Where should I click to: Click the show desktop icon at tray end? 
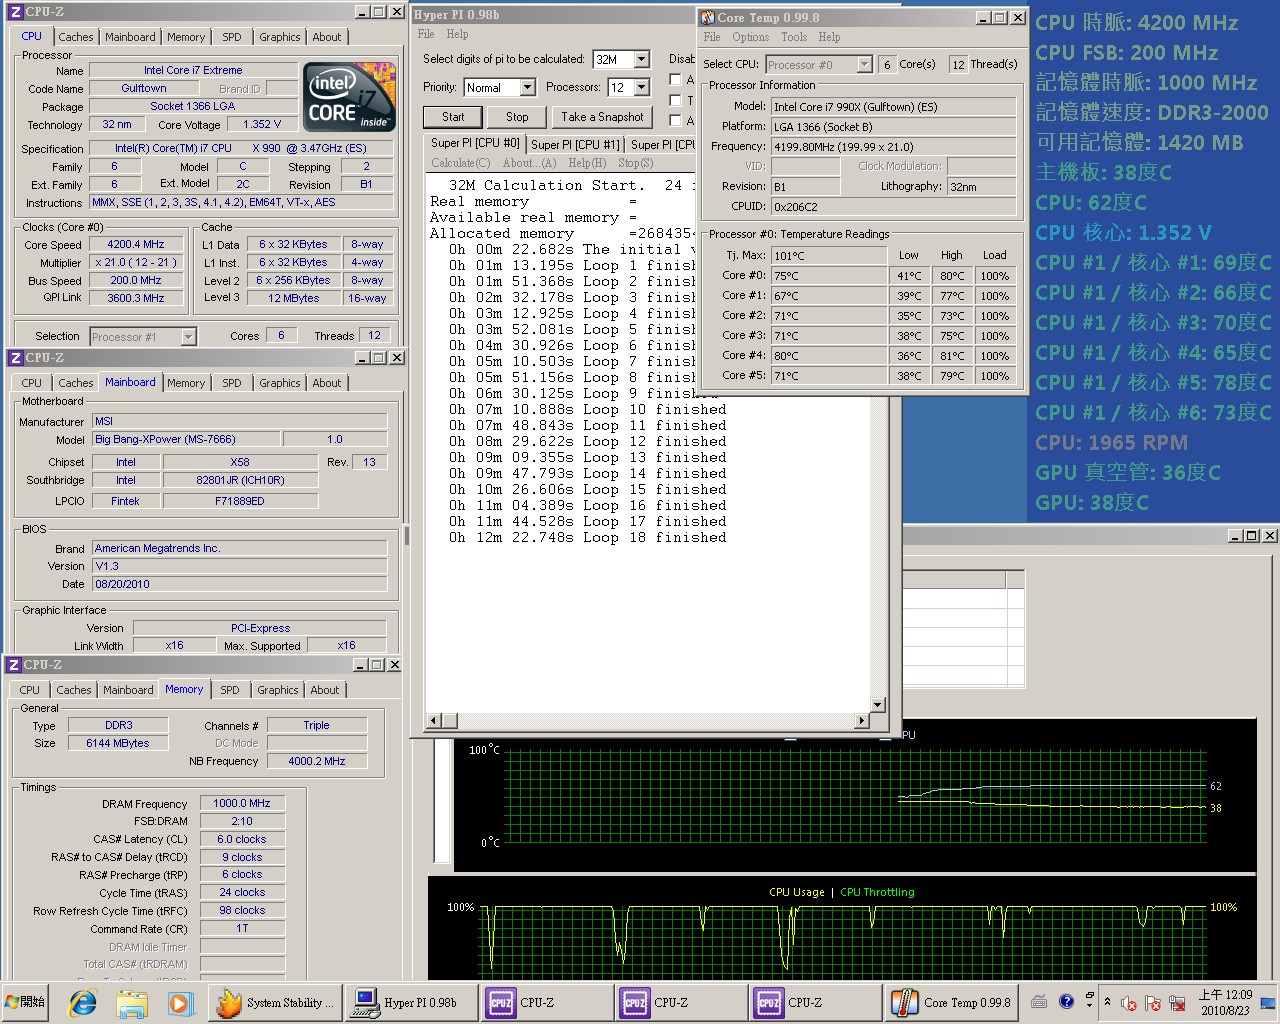(1268, 1002)
